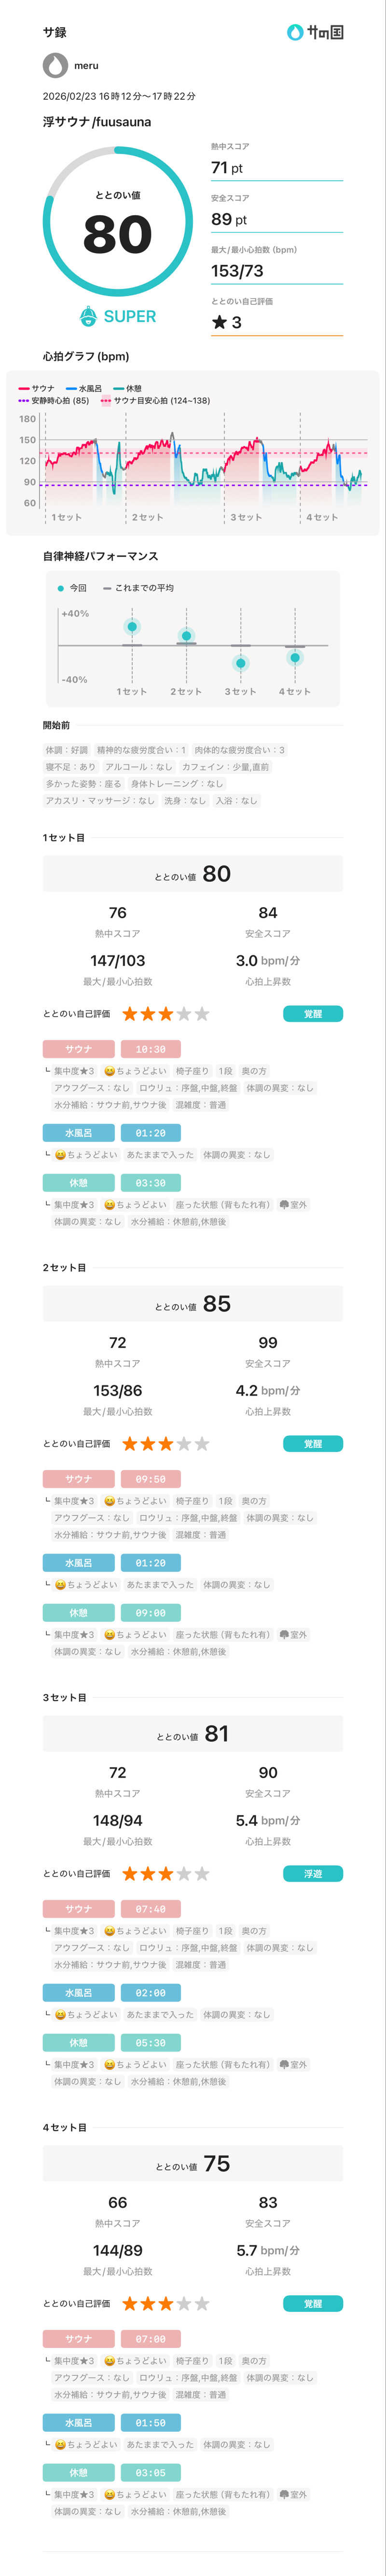Click the black star in ととのい自己評価 summary
Viewport: 386px width, 2576px height.
pos(219,322)
